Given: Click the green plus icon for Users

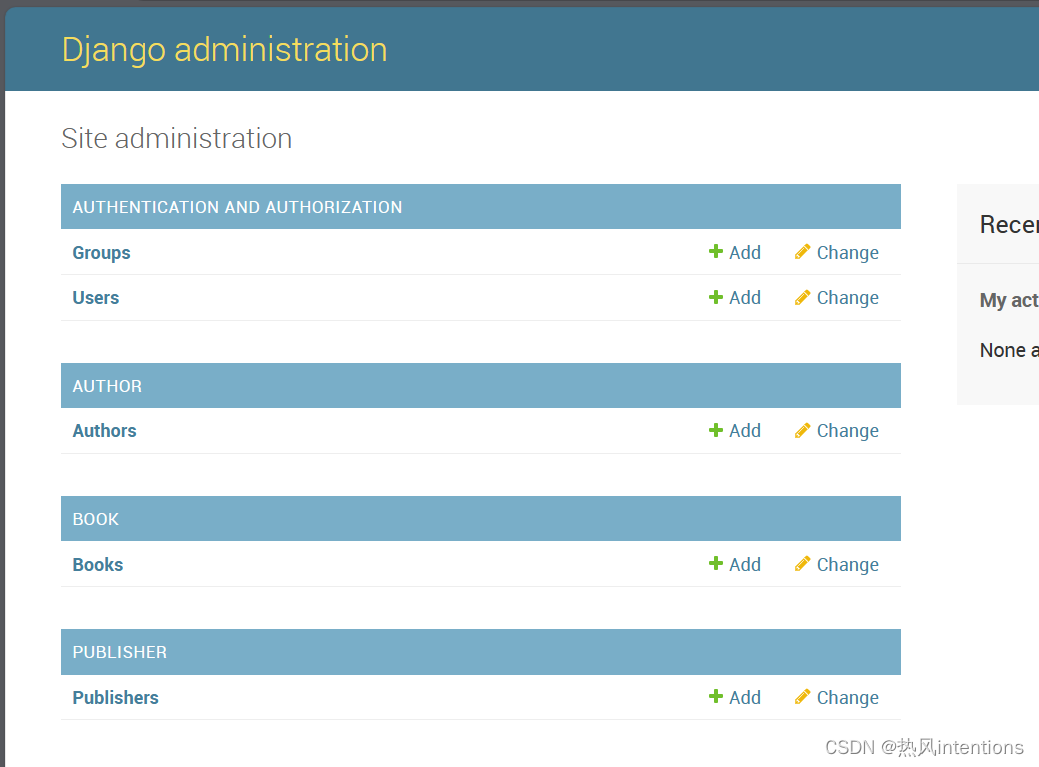Looking at the screenshot, I should click(x=716, y=297).
